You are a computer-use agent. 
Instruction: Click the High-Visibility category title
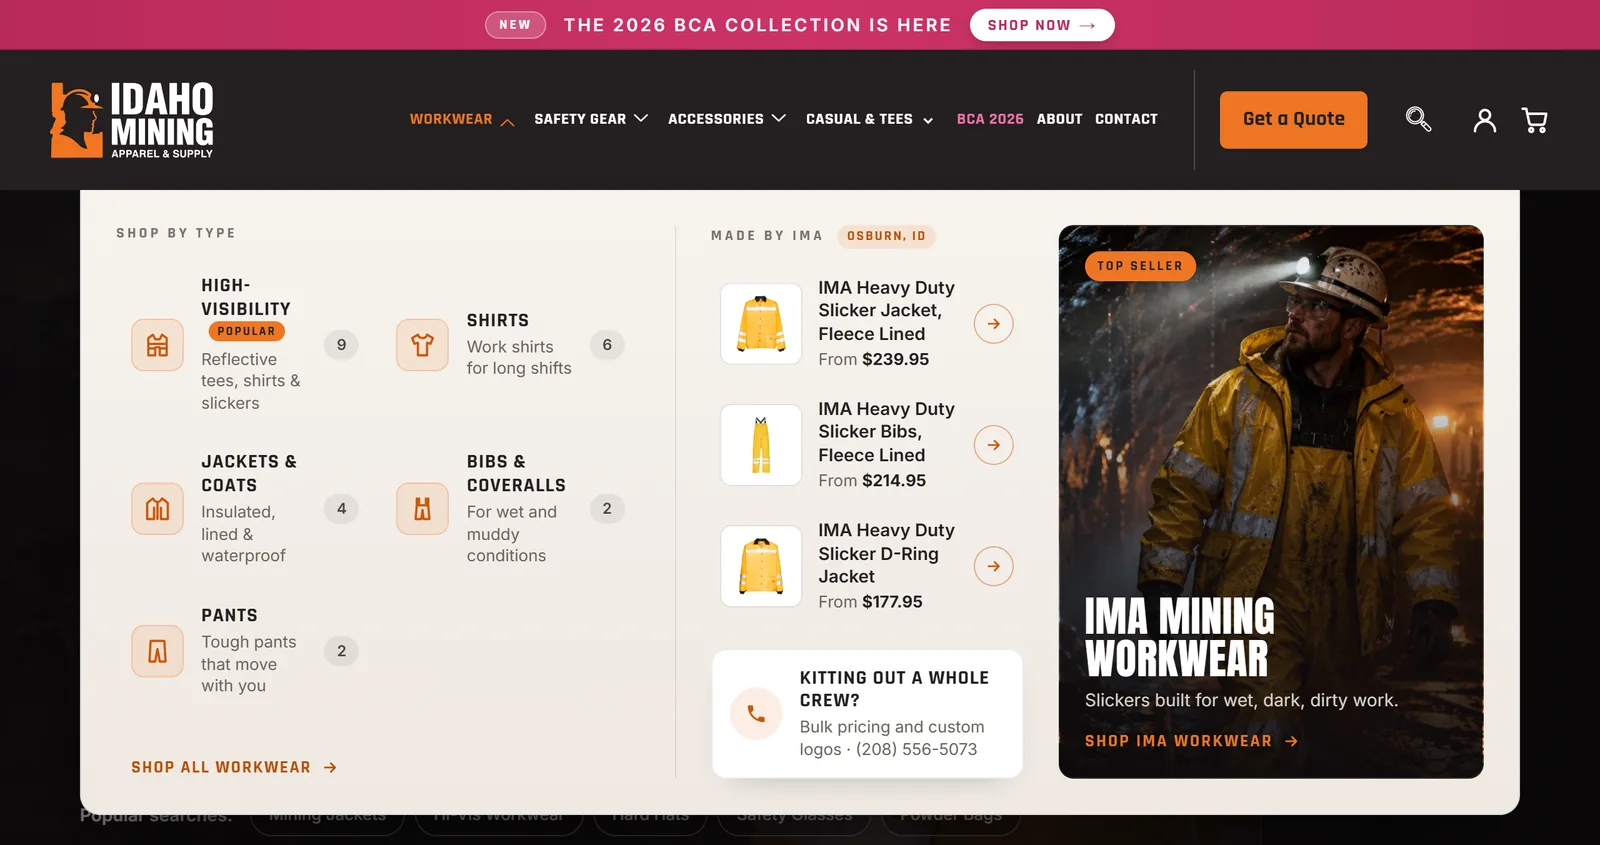246,297
